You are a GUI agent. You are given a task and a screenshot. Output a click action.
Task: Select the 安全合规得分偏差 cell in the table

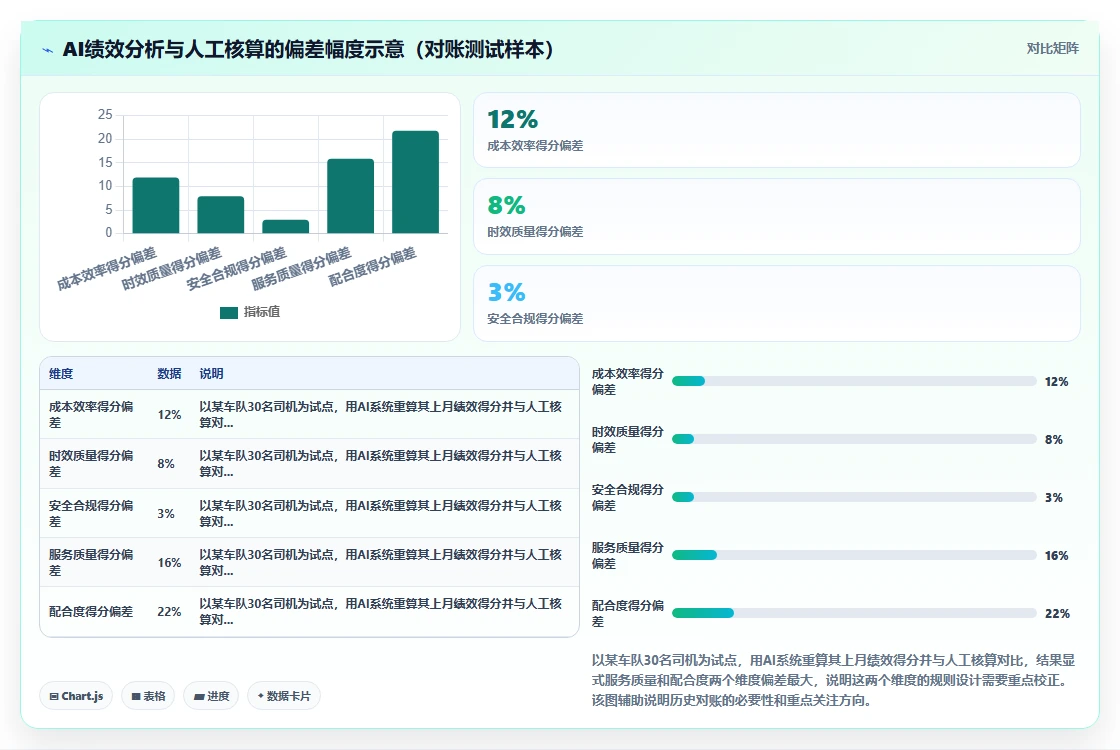point(91,514)
